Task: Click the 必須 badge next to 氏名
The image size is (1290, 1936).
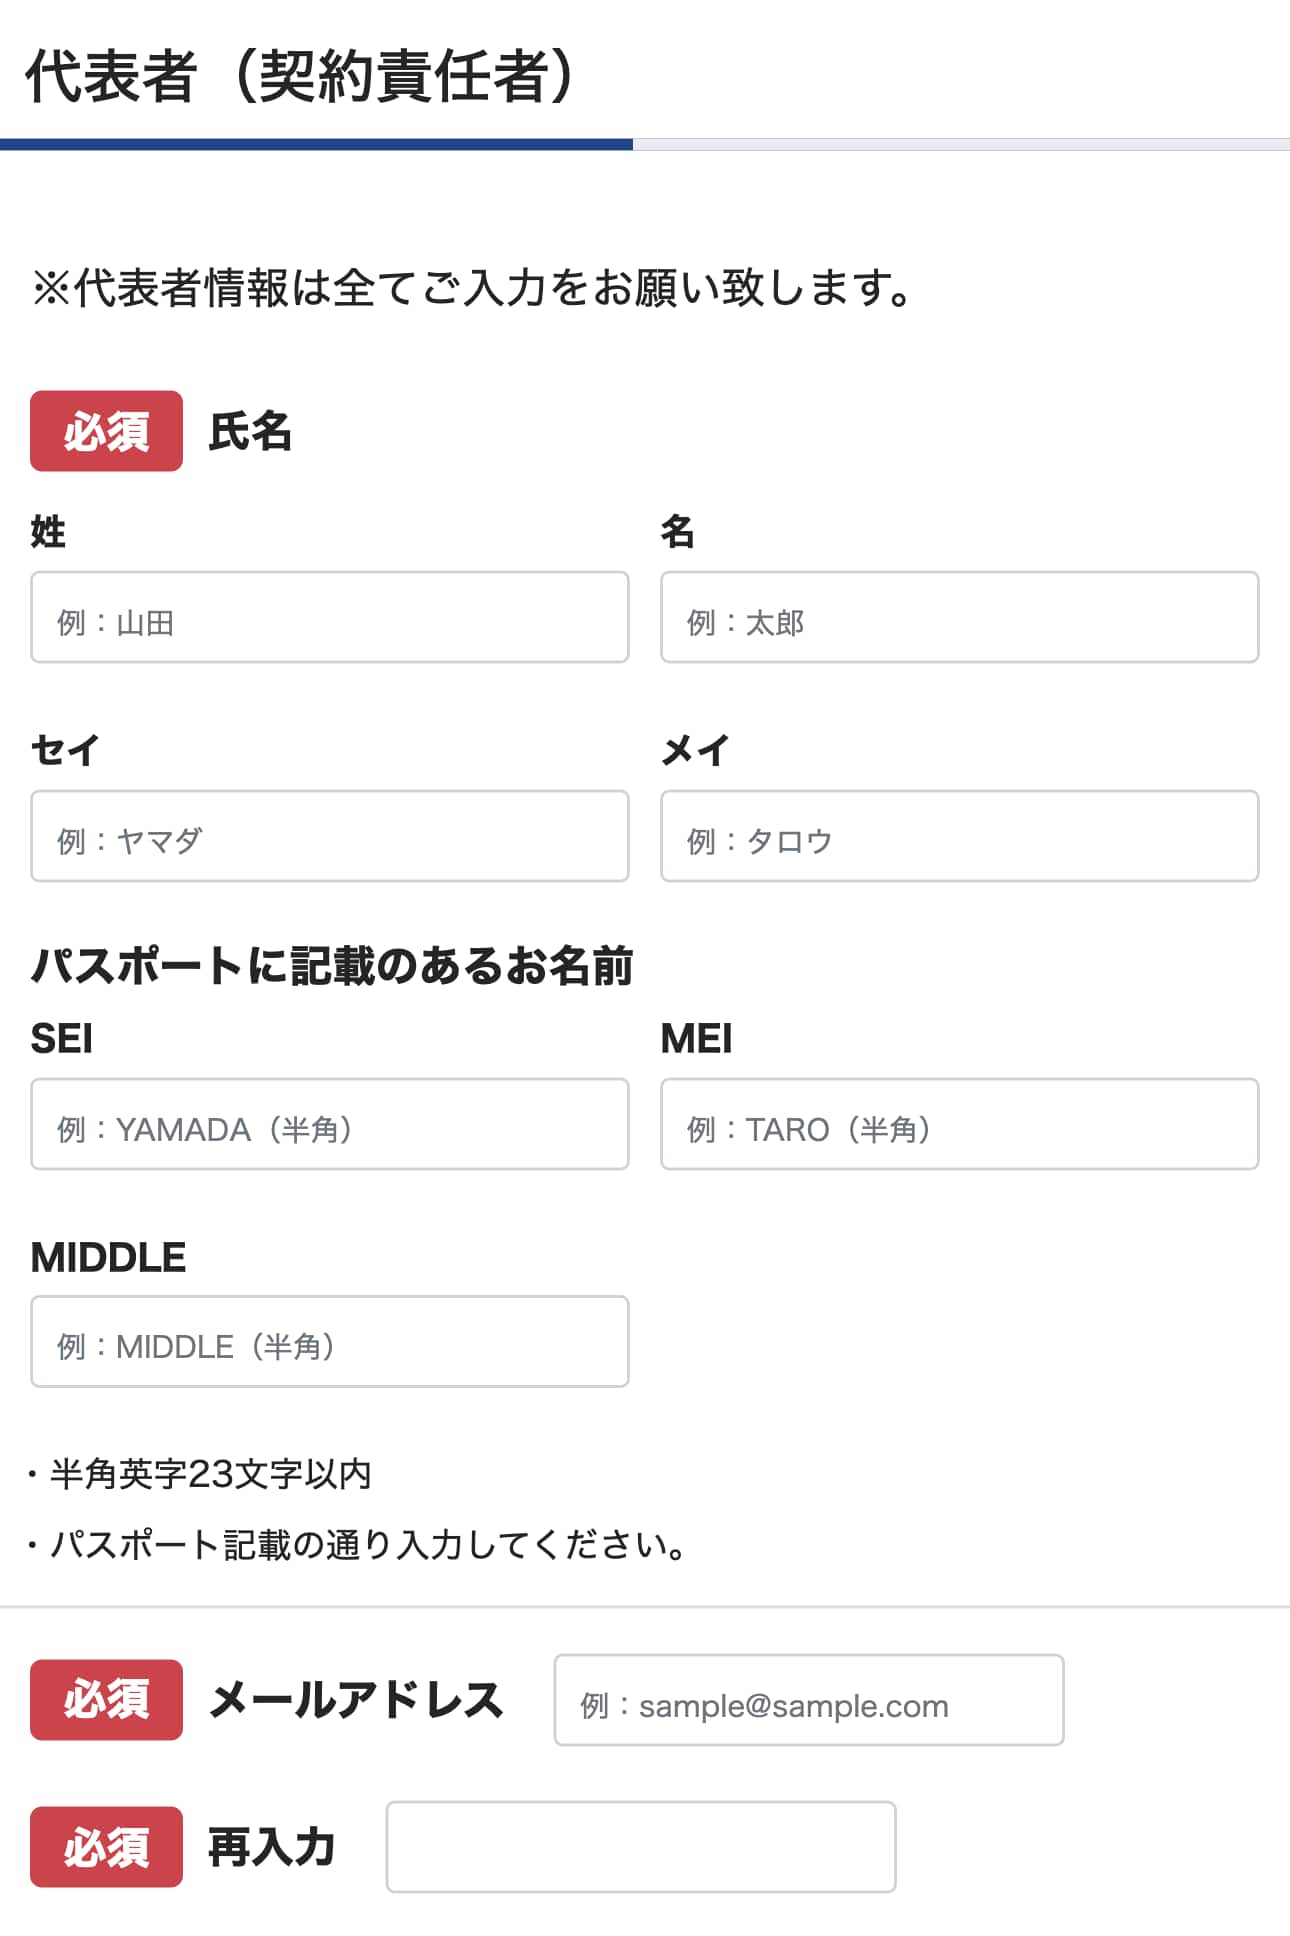Action: click(x=106, y=431)
